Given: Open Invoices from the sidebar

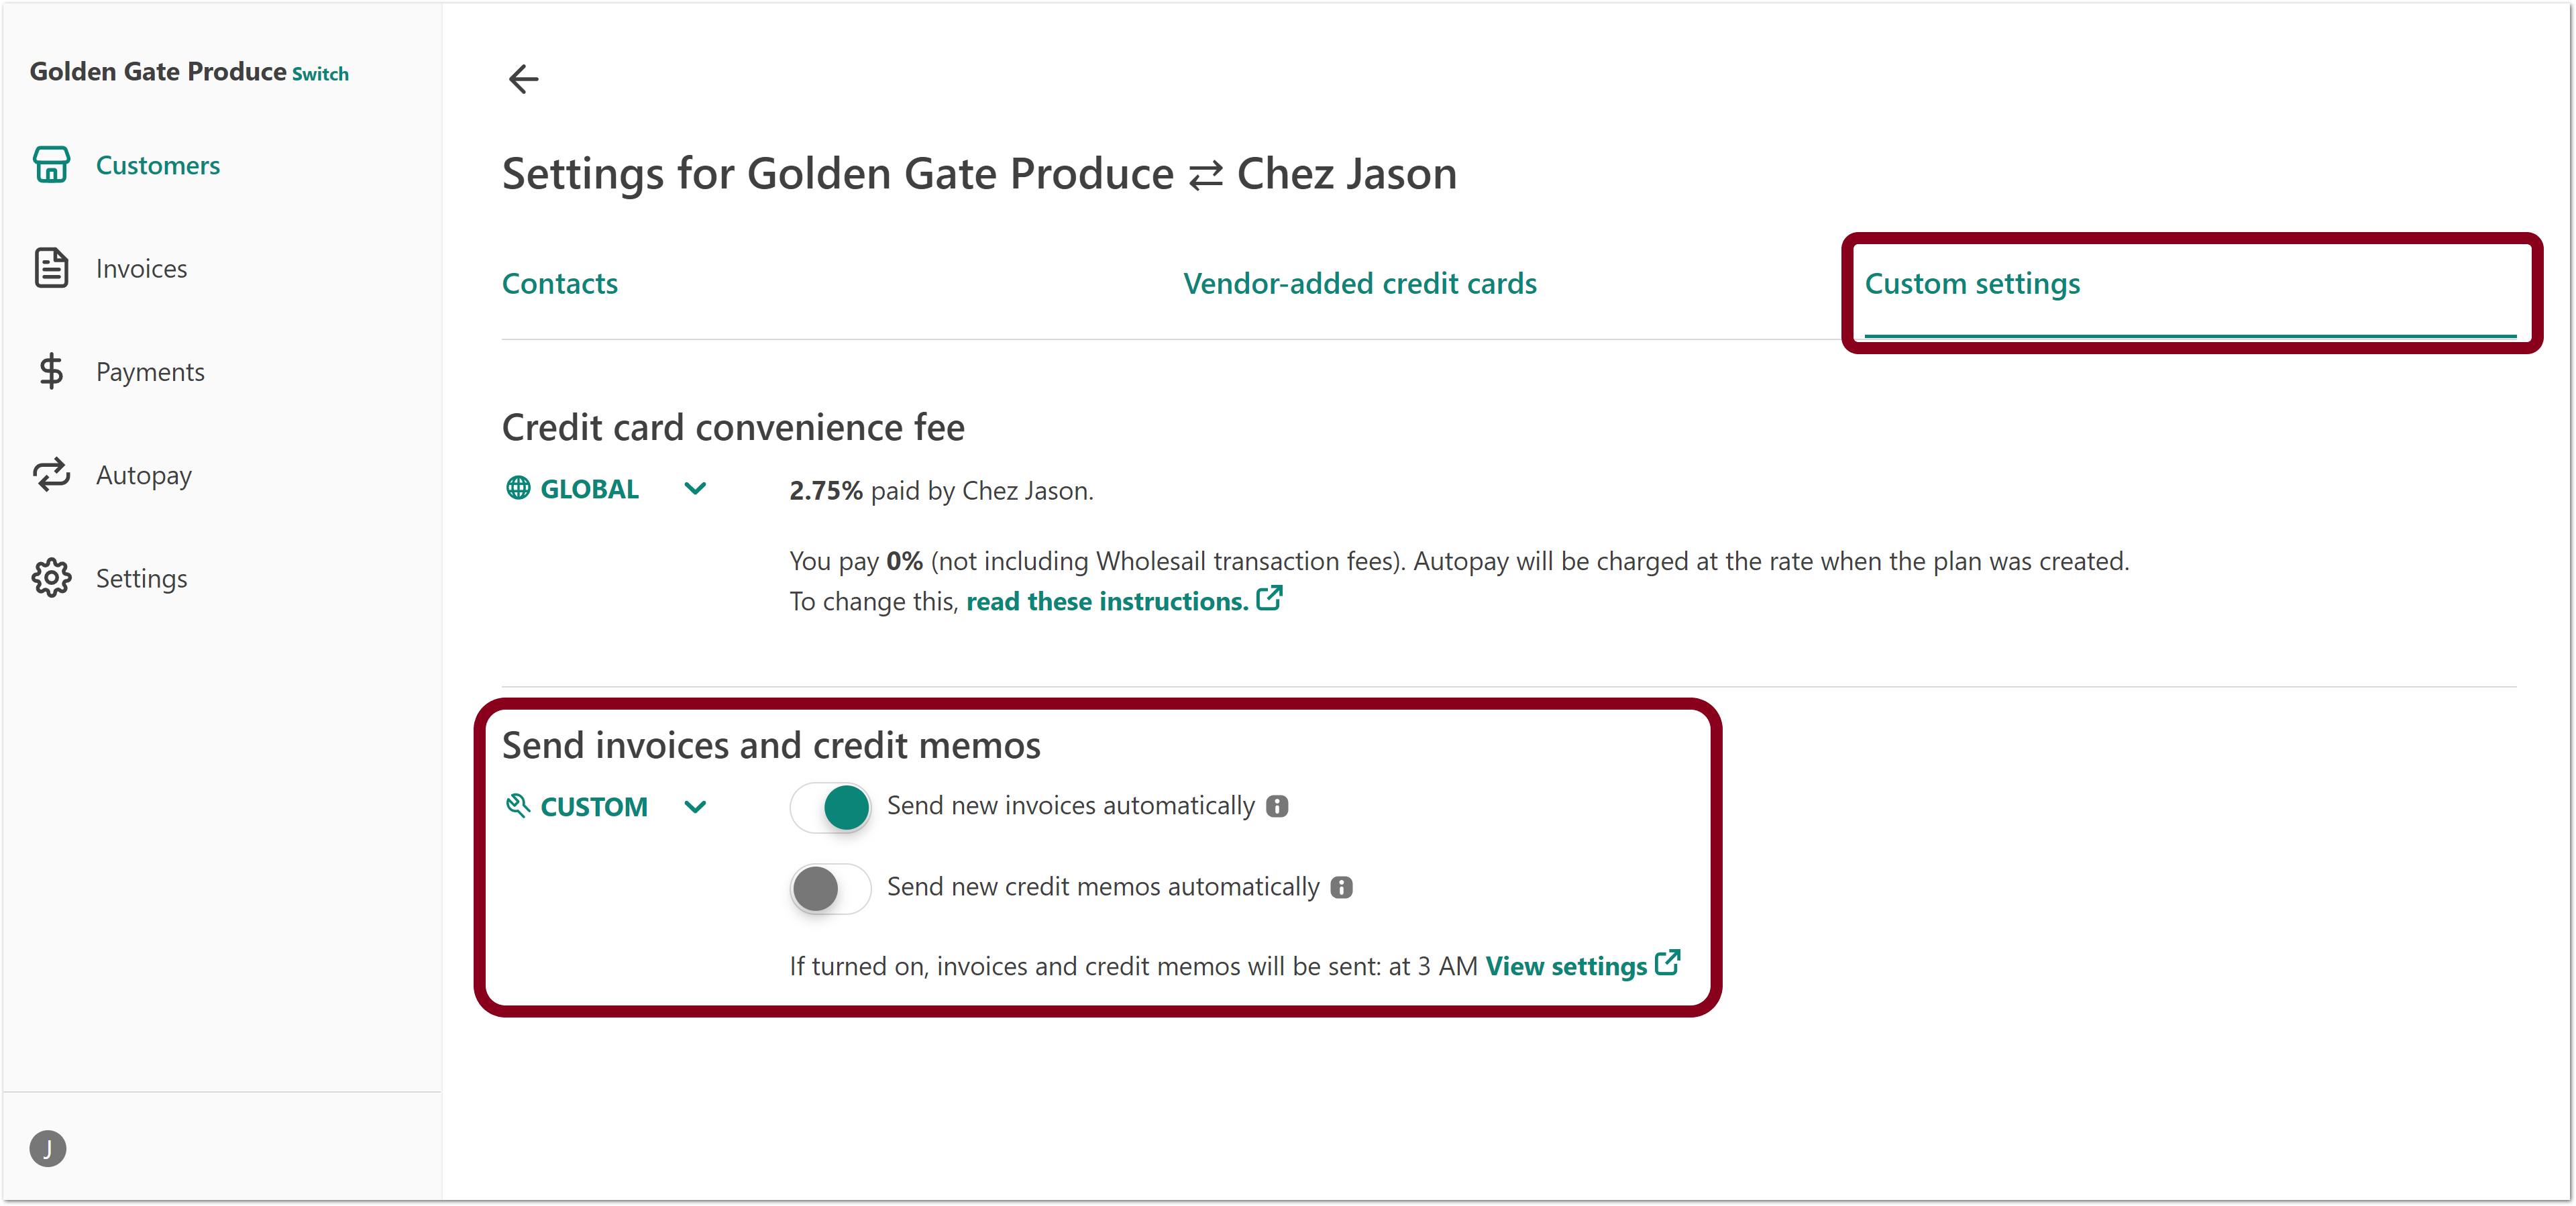Looking at the screenshot, I should (142, 268).
